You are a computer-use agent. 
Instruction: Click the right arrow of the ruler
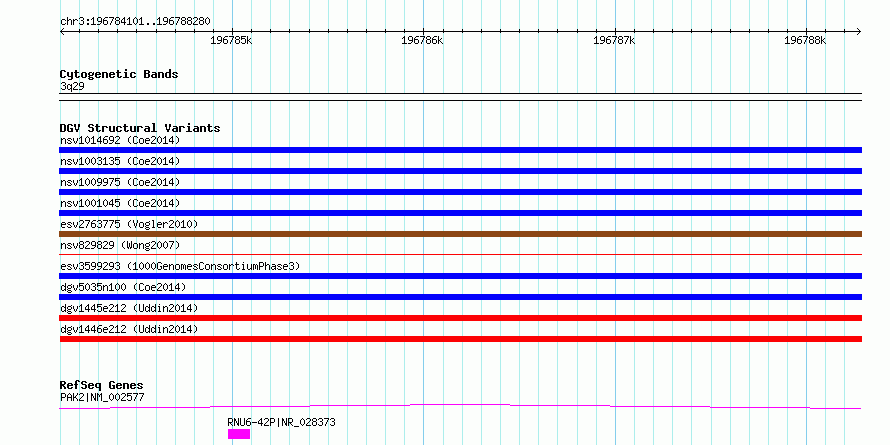[859, 31]
